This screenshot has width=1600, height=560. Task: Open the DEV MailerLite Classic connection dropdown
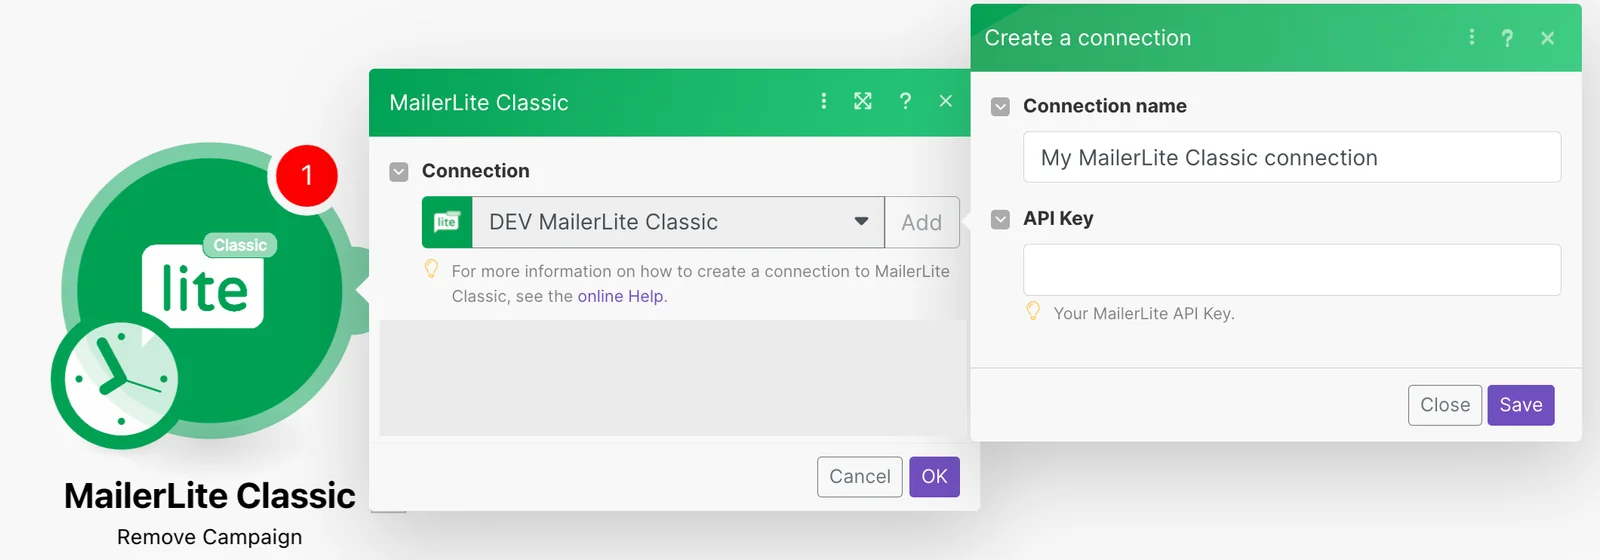678,222
